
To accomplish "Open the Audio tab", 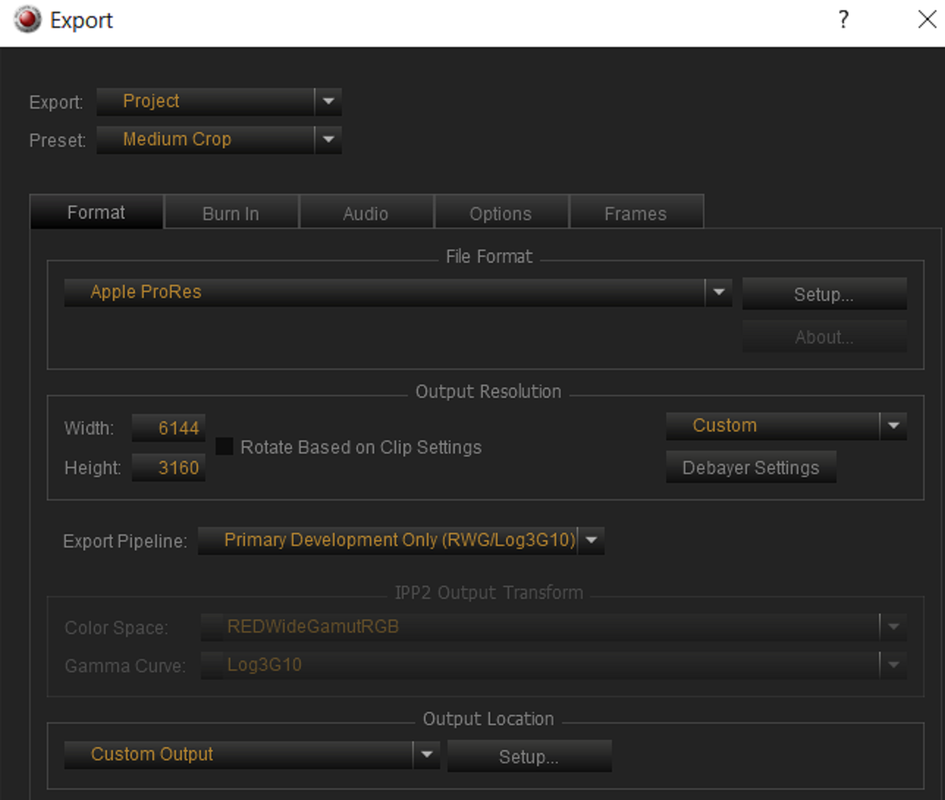I will 366,213.
